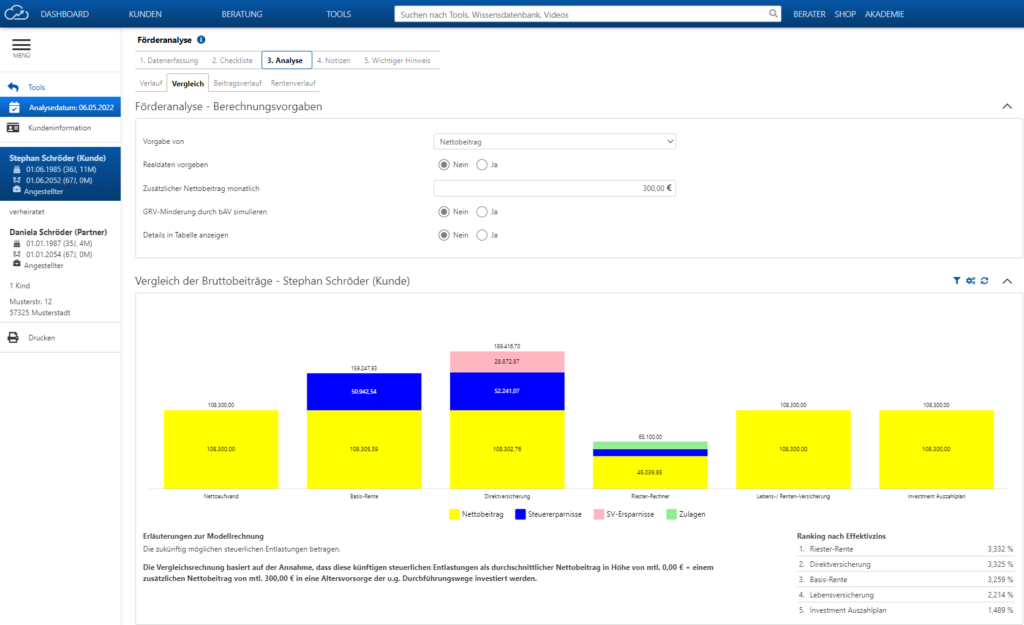Click the blue Steuerersparnisse legend swatch

click(519, 515)
